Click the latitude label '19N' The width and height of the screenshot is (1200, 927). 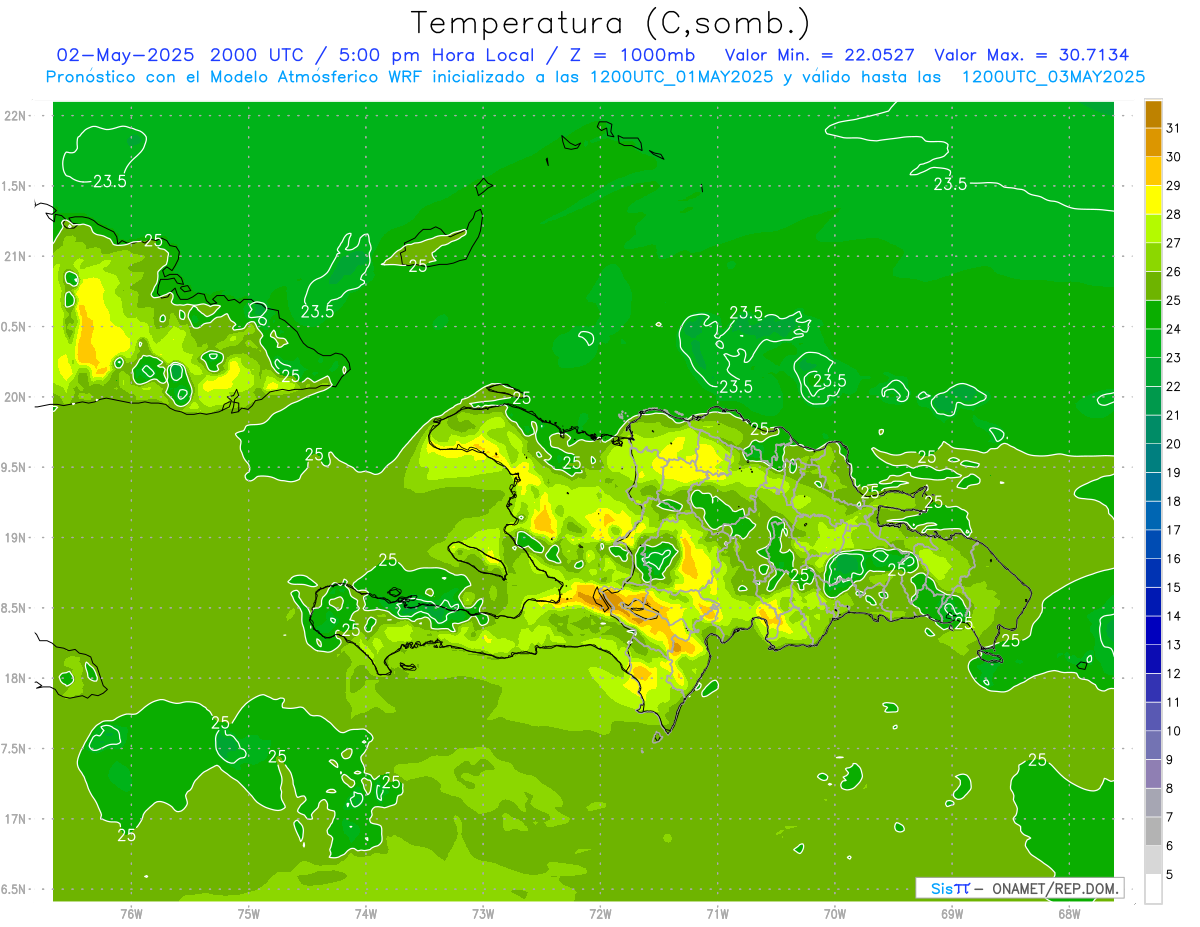[16, 538]
